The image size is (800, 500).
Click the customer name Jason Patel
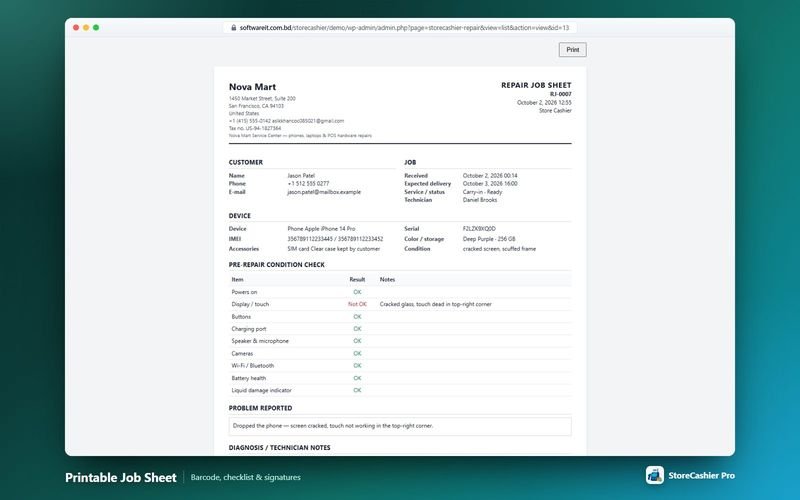pyautogui.click(x=301, y=176)
